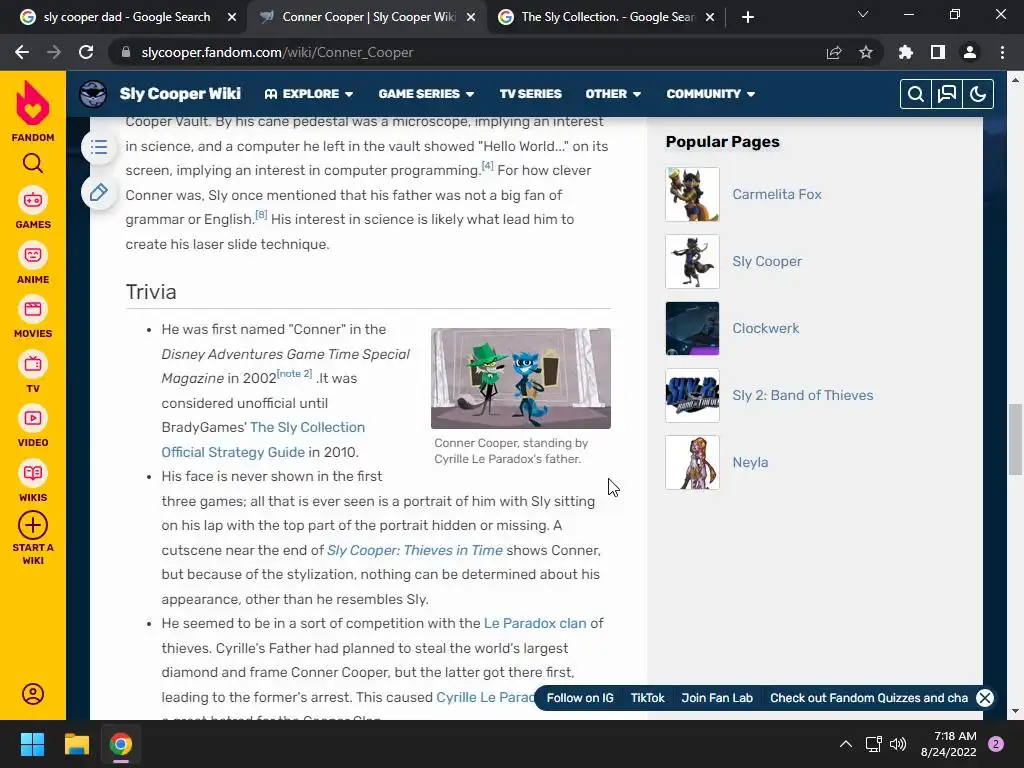This screenshot has width=1024, height=768.
Task: Open 'Sly Cooper: Thieves in Time' link
Action: coord(415,550)
